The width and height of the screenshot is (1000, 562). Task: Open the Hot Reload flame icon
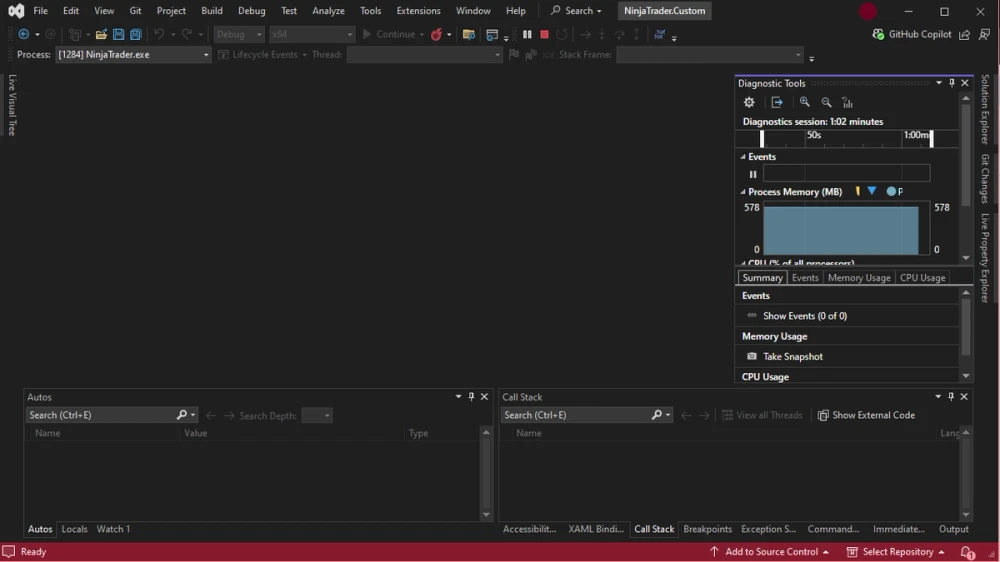pyautogui.click(x=436, y=34)
